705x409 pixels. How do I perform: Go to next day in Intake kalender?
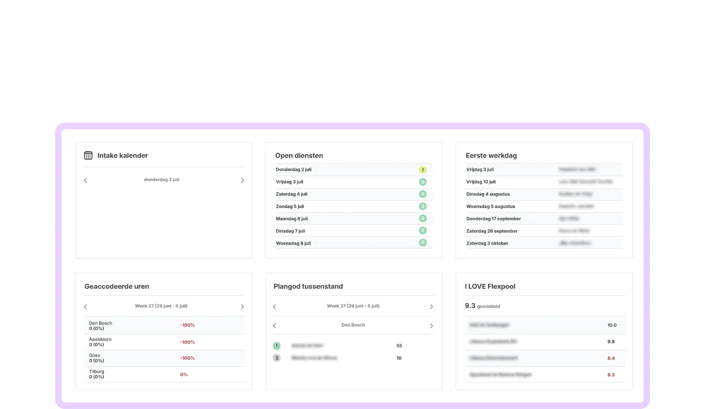click(x=242, y=180)
